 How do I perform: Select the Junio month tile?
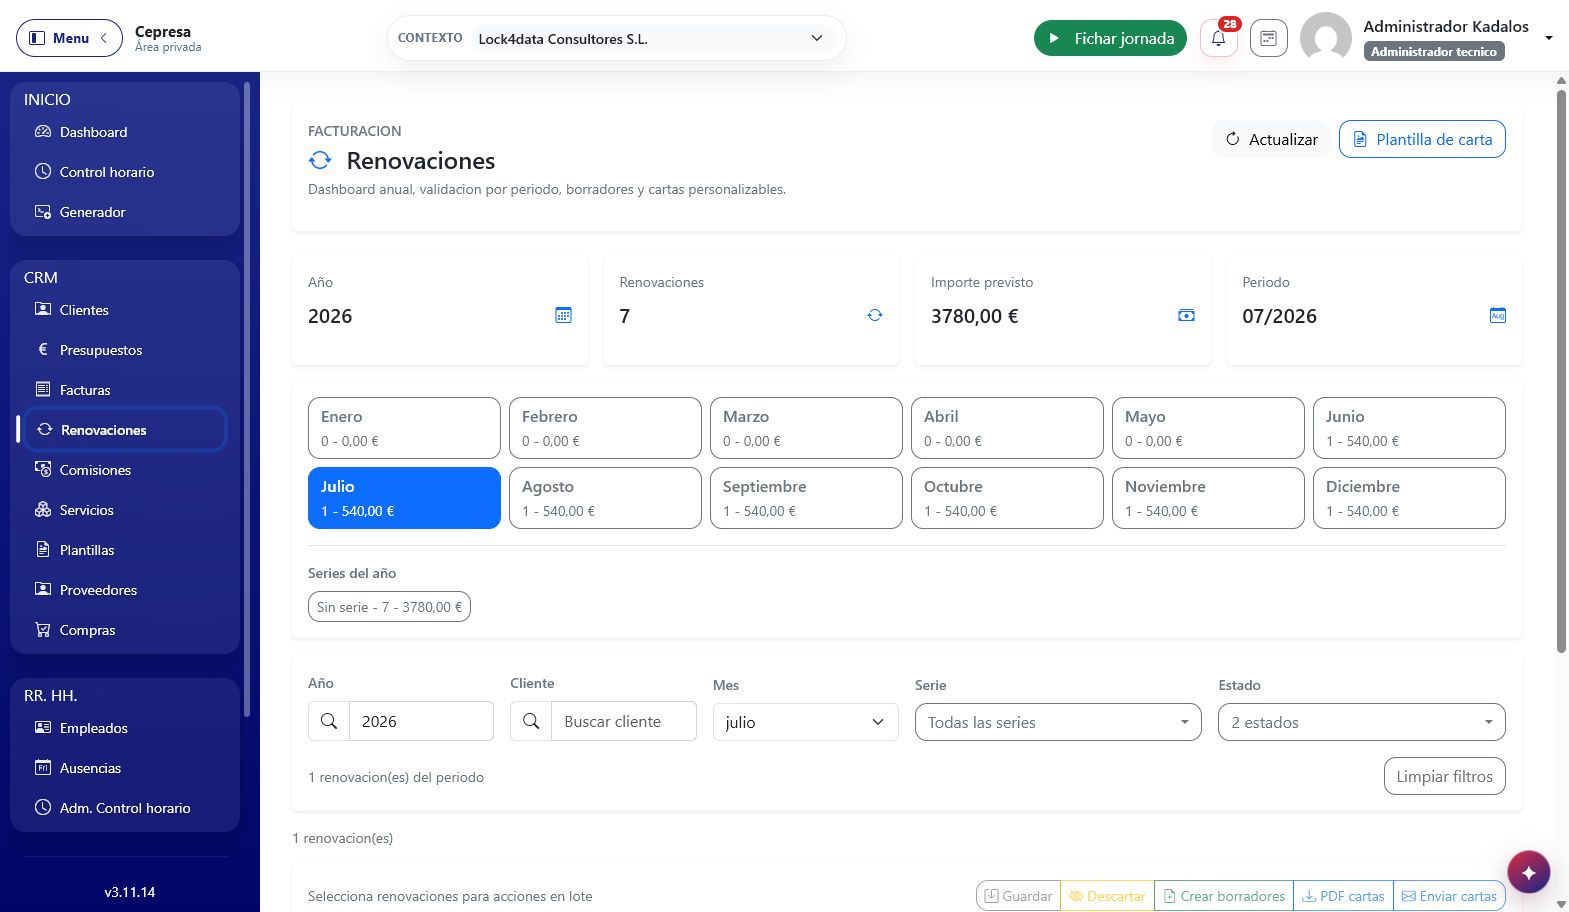(x=1409, y=428)
